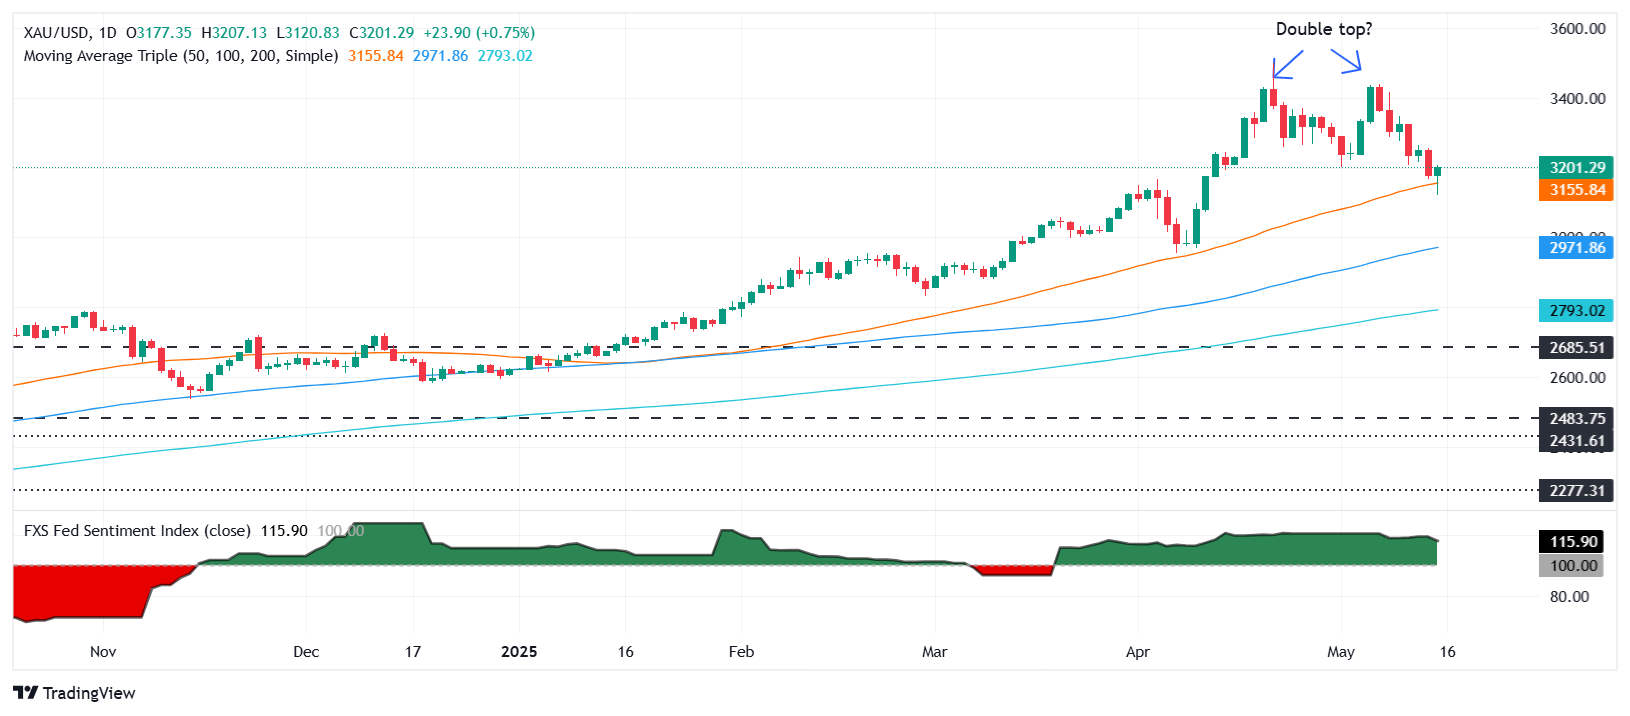Click the right blue double-top arrow
1630x716 pixels.
(x=1348, y=61)
